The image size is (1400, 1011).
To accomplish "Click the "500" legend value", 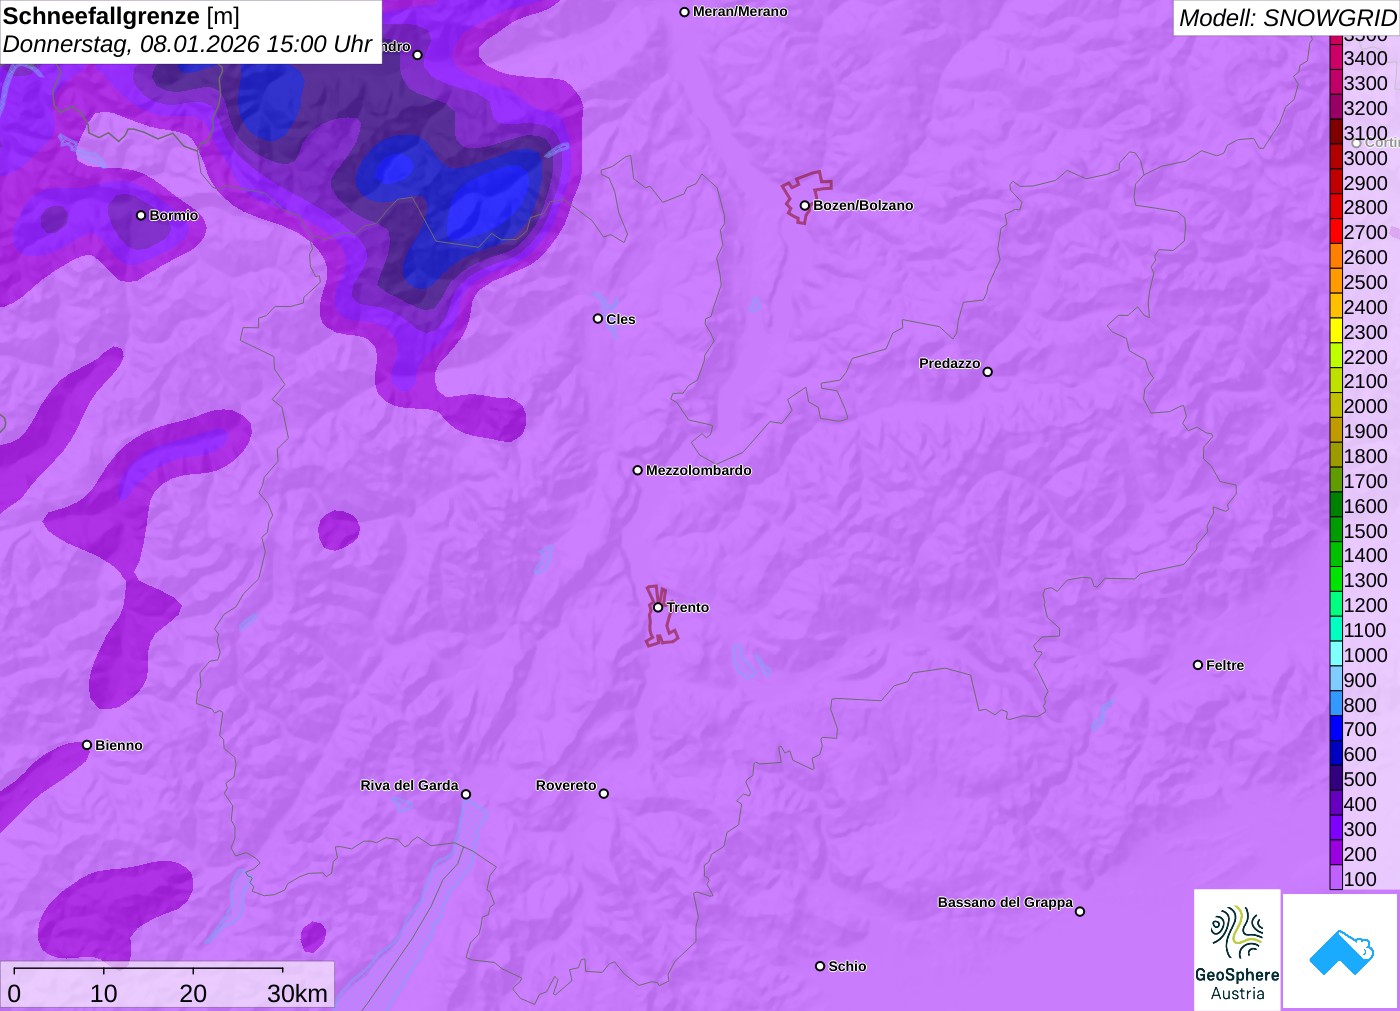I will click(x=1360, y=779).
